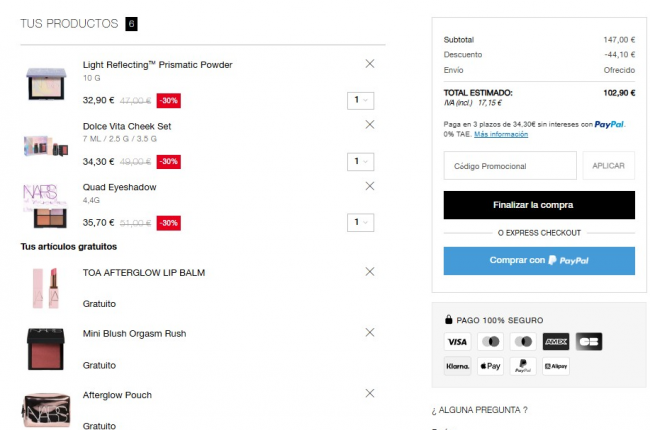This screenshot has height=430, width=650.
Task: Remove Mini Blush Orgasm Rush gift
Action: point(370,332)
